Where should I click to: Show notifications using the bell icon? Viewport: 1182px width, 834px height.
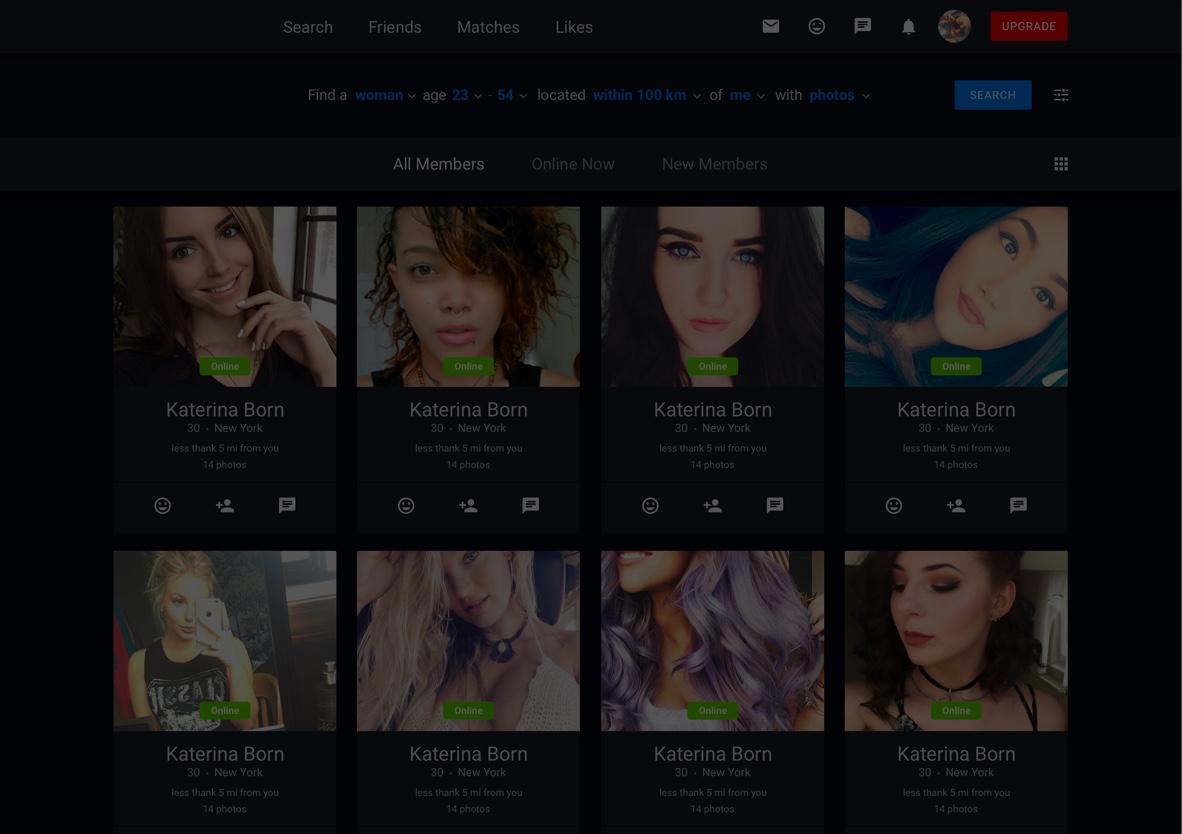908,27
